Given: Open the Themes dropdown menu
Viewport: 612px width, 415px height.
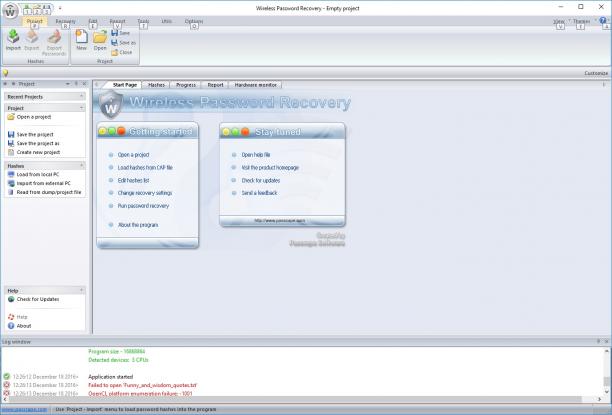Looking at the screenshot, I should coord(584,21).
